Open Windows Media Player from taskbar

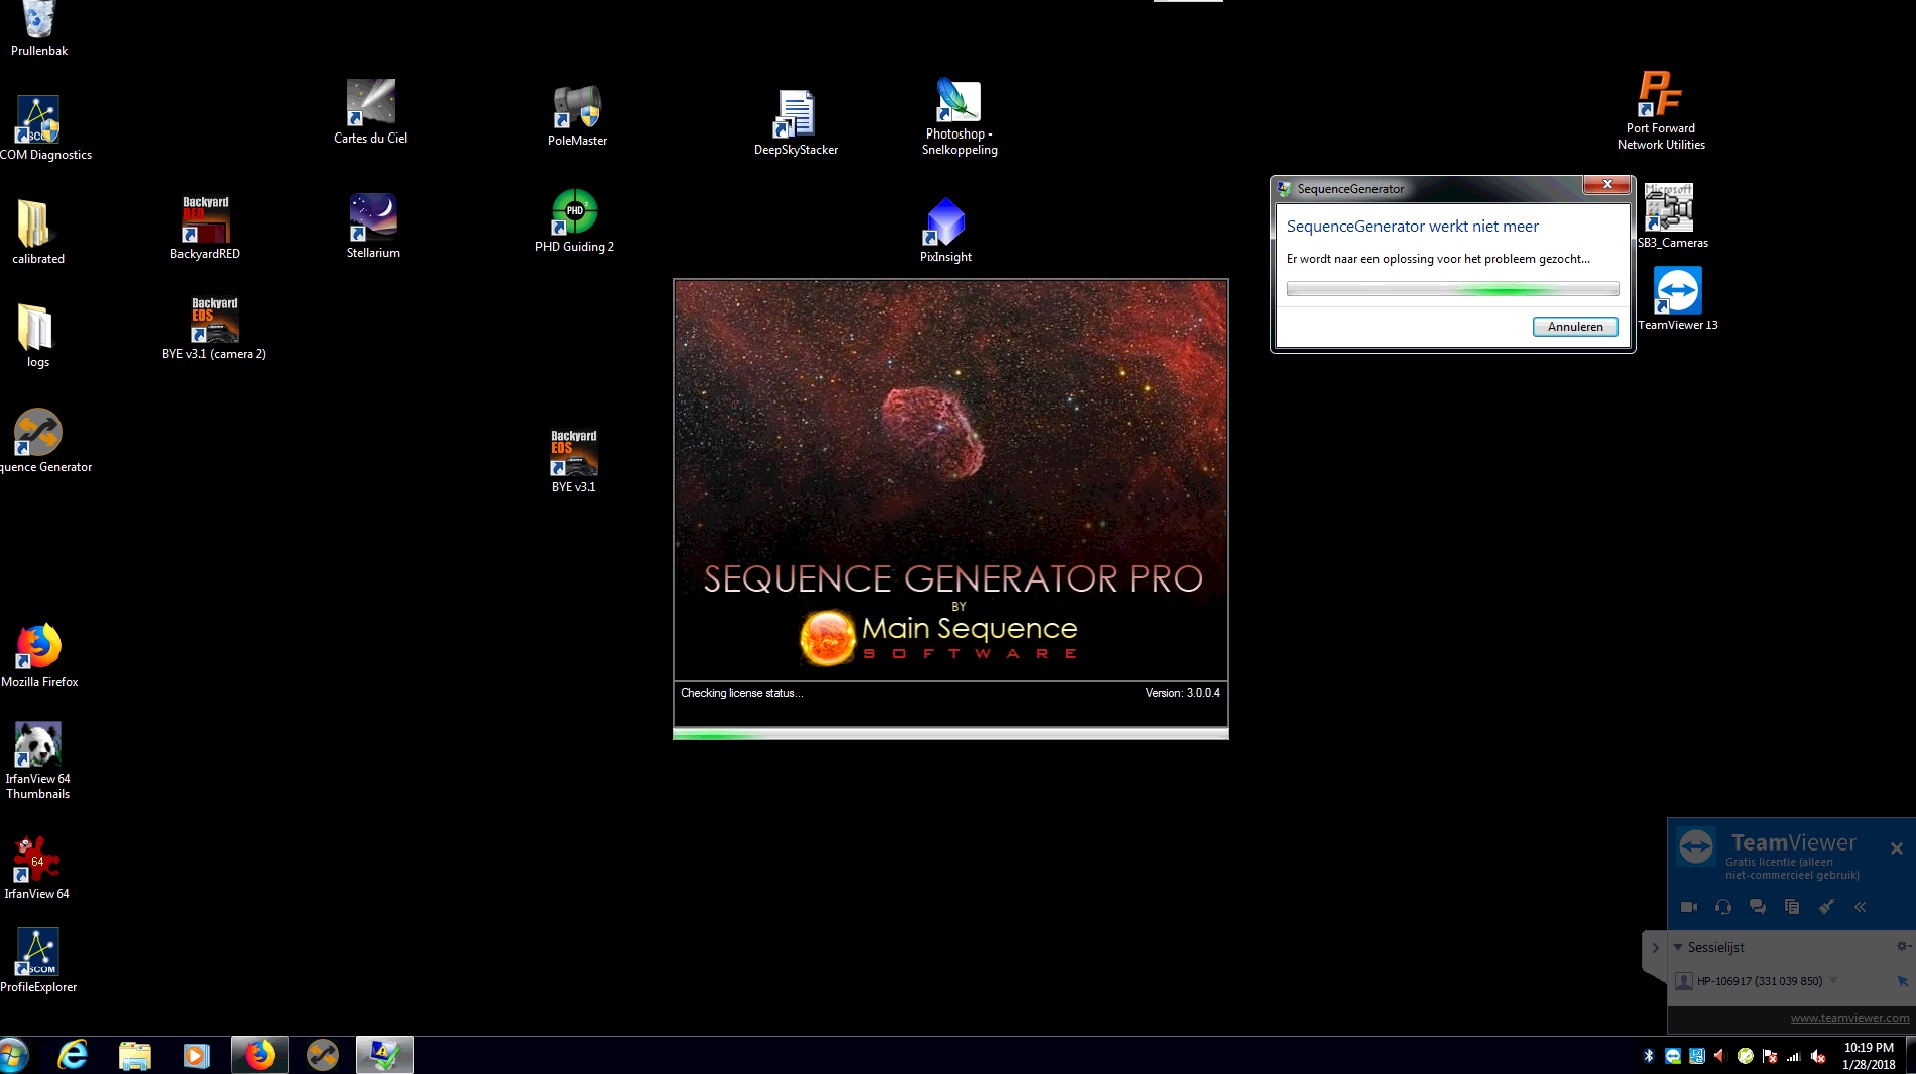click(196, 1055)
